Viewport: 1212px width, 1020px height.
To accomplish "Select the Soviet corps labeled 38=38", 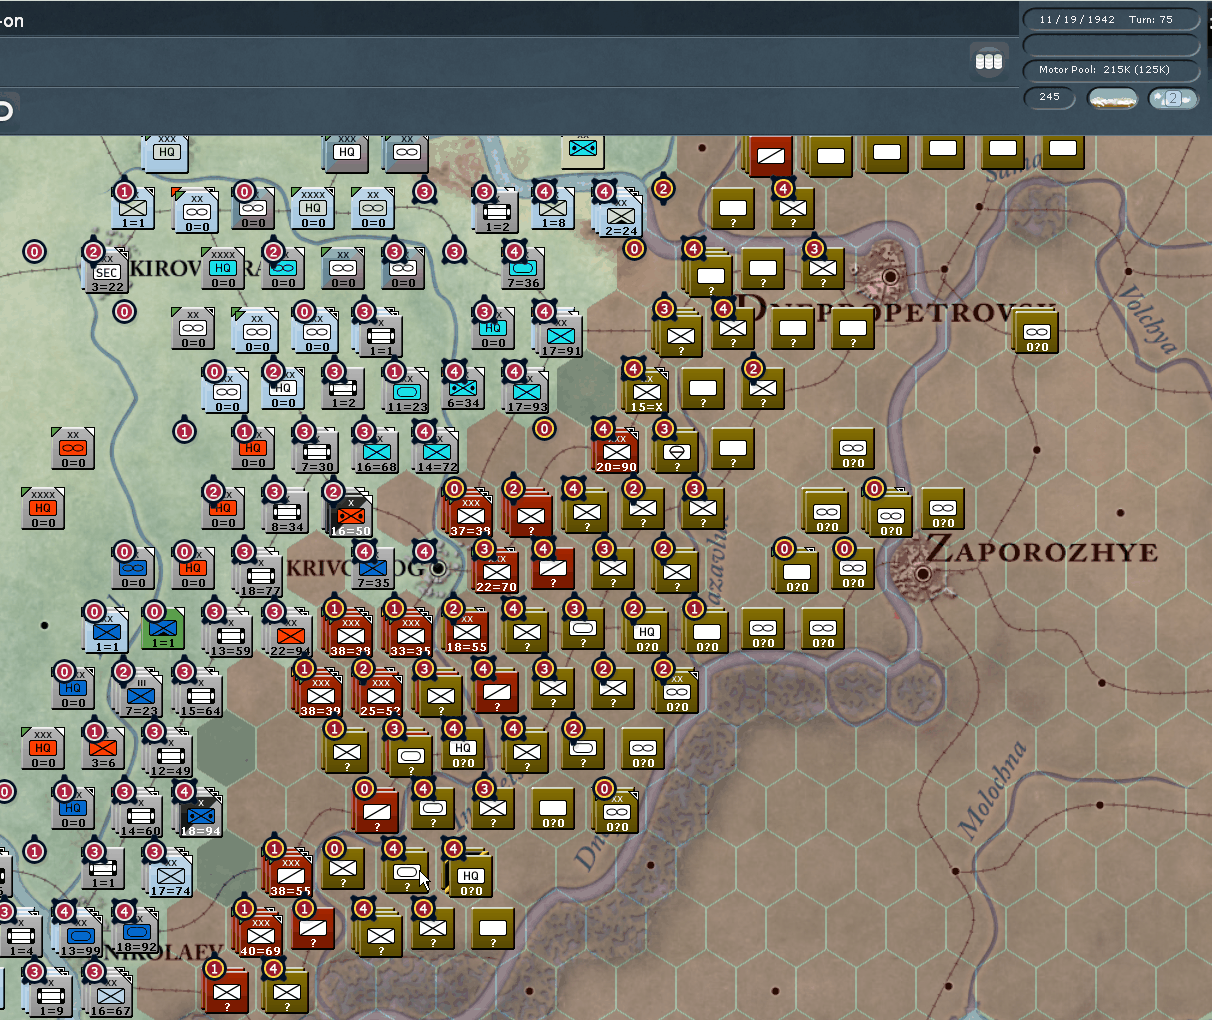I will (350, 637).
